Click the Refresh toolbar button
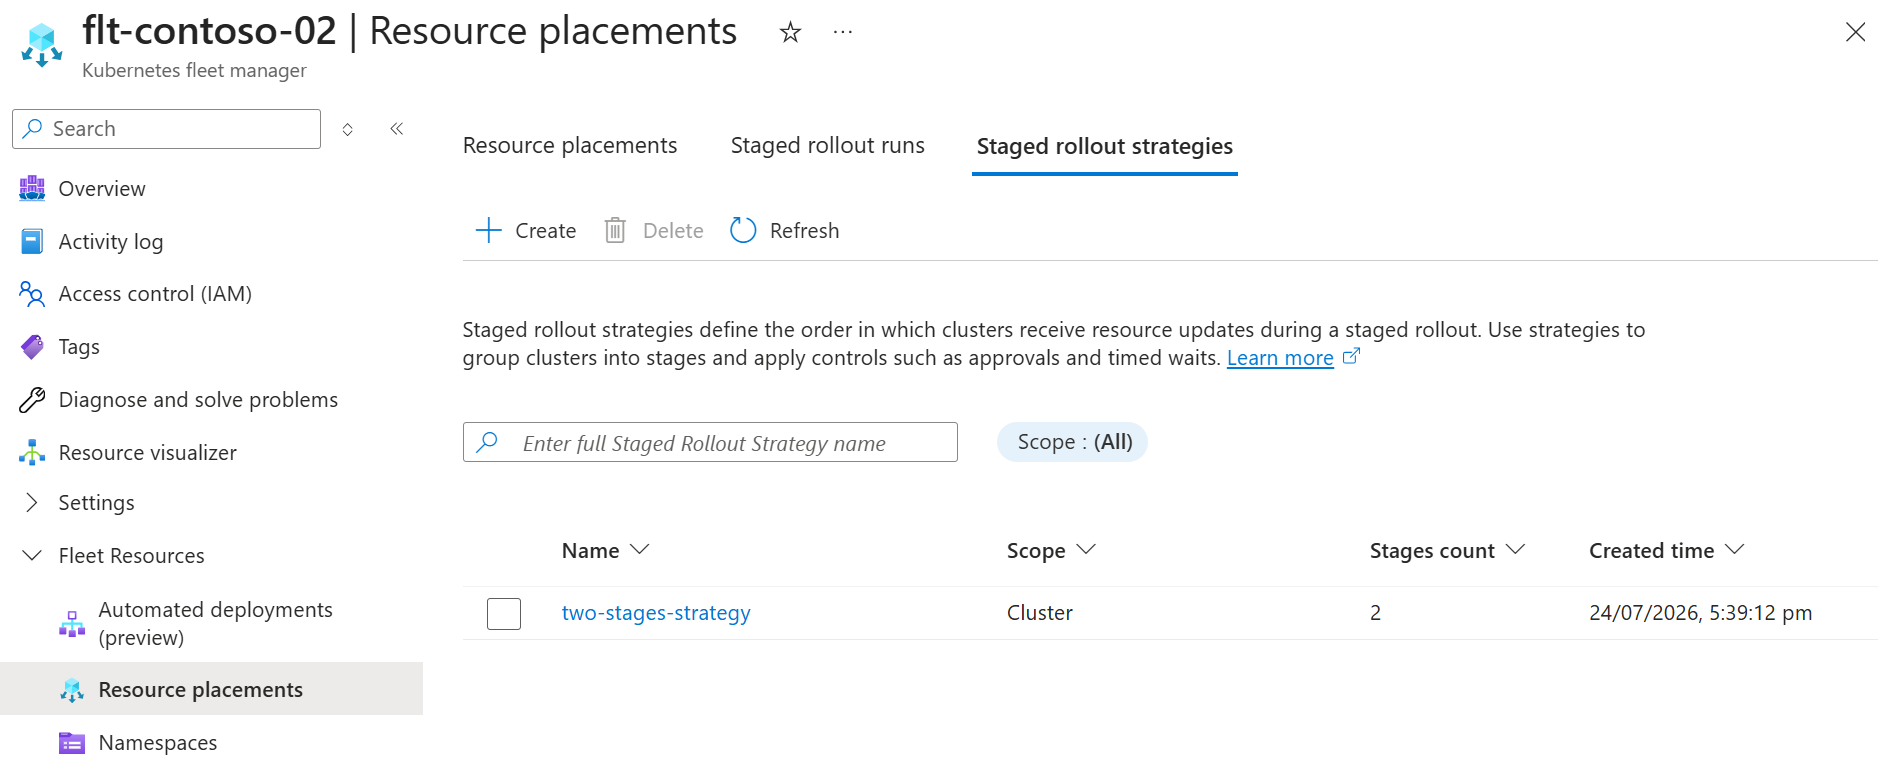 pos(785,230)
